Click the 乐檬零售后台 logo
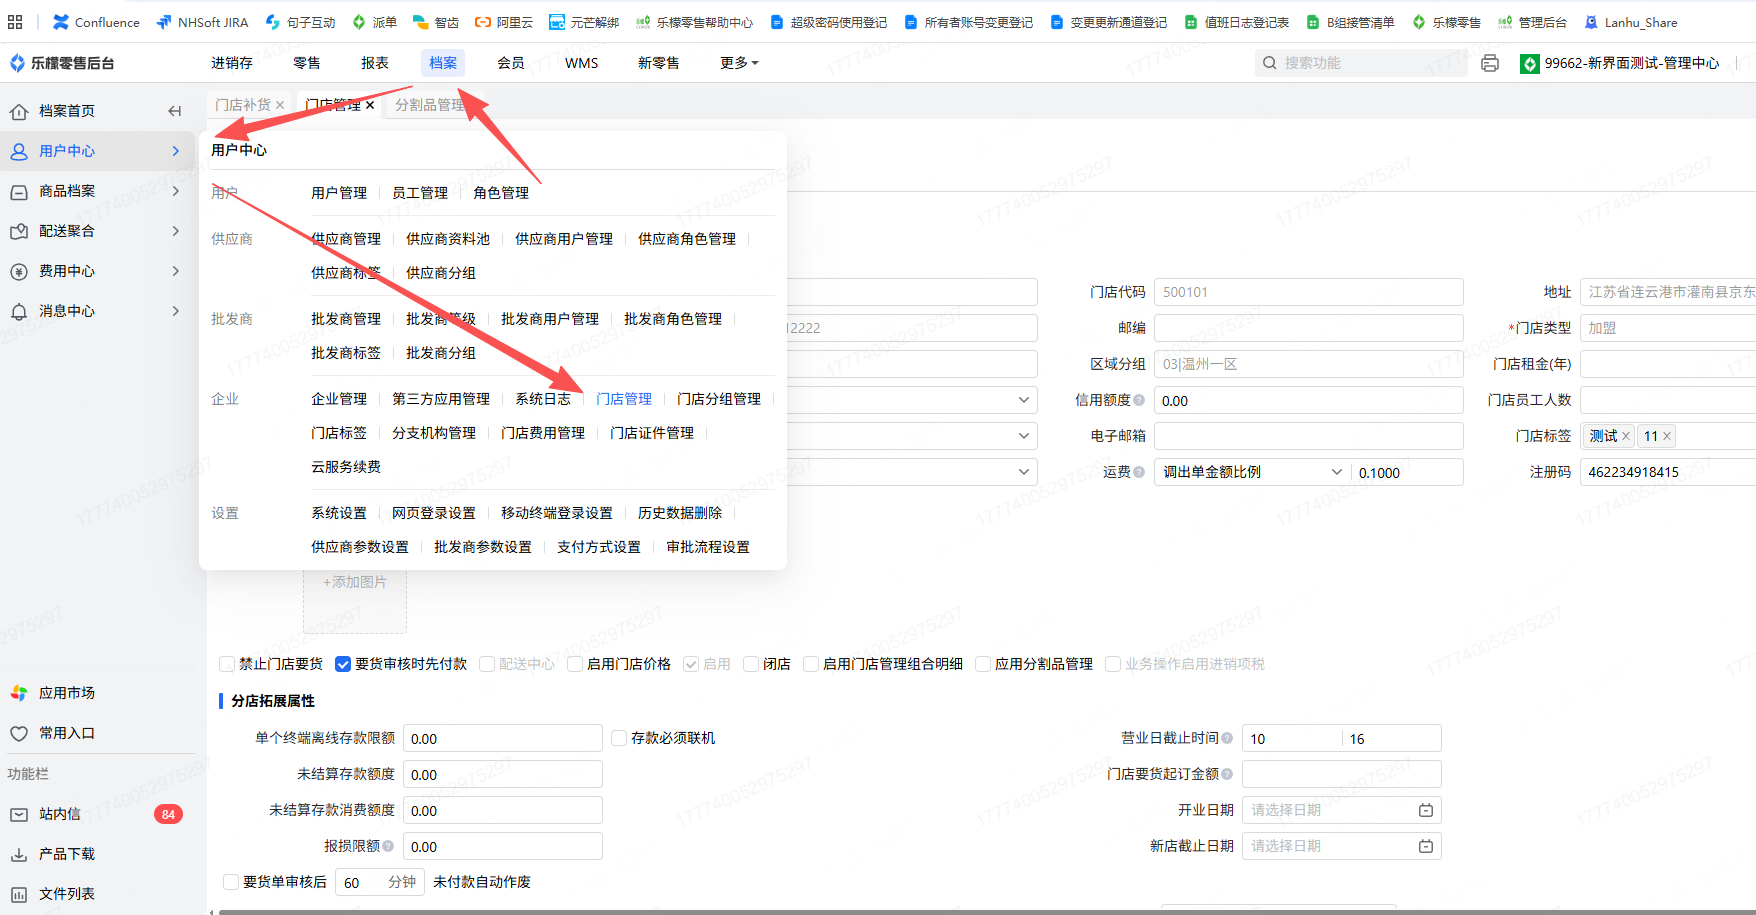The height and width of the screenshot is (915, 1756). pos(62,63)
